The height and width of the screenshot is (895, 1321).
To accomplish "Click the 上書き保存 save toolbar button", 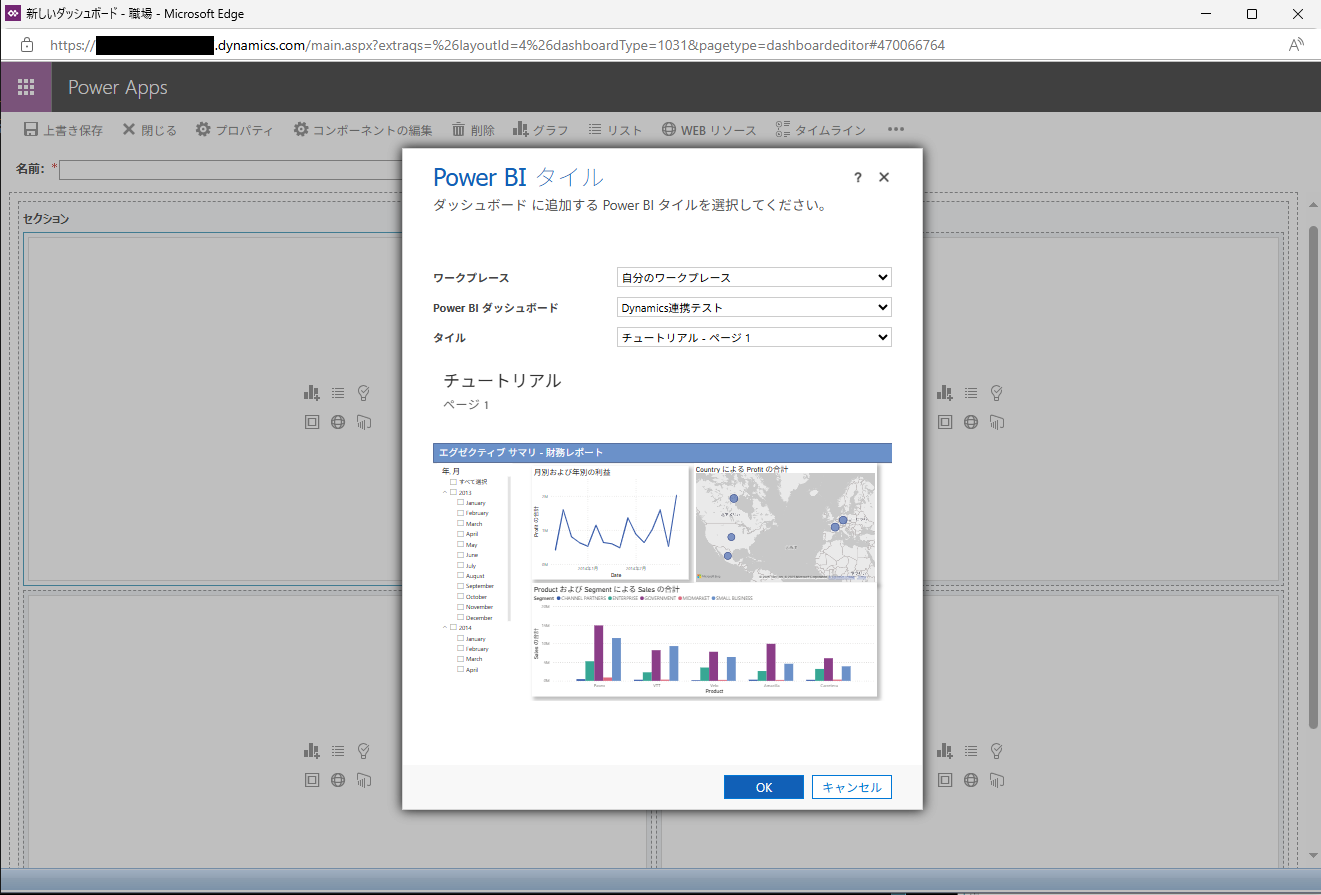I will coord(63,130).
